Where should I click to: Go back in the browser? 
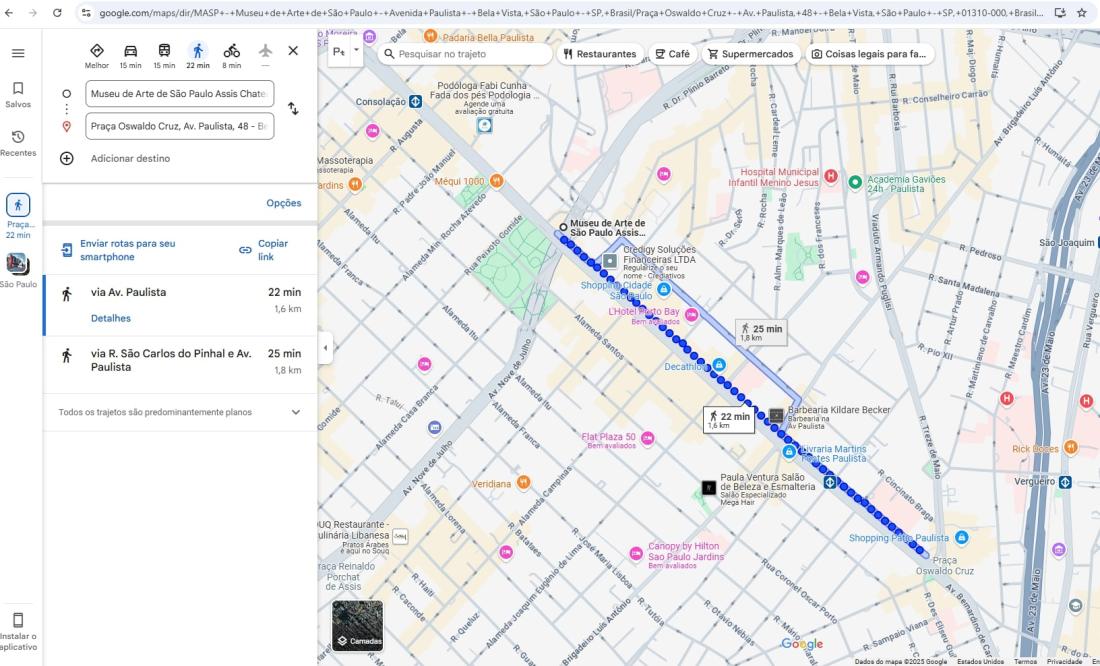click(9, 13)
